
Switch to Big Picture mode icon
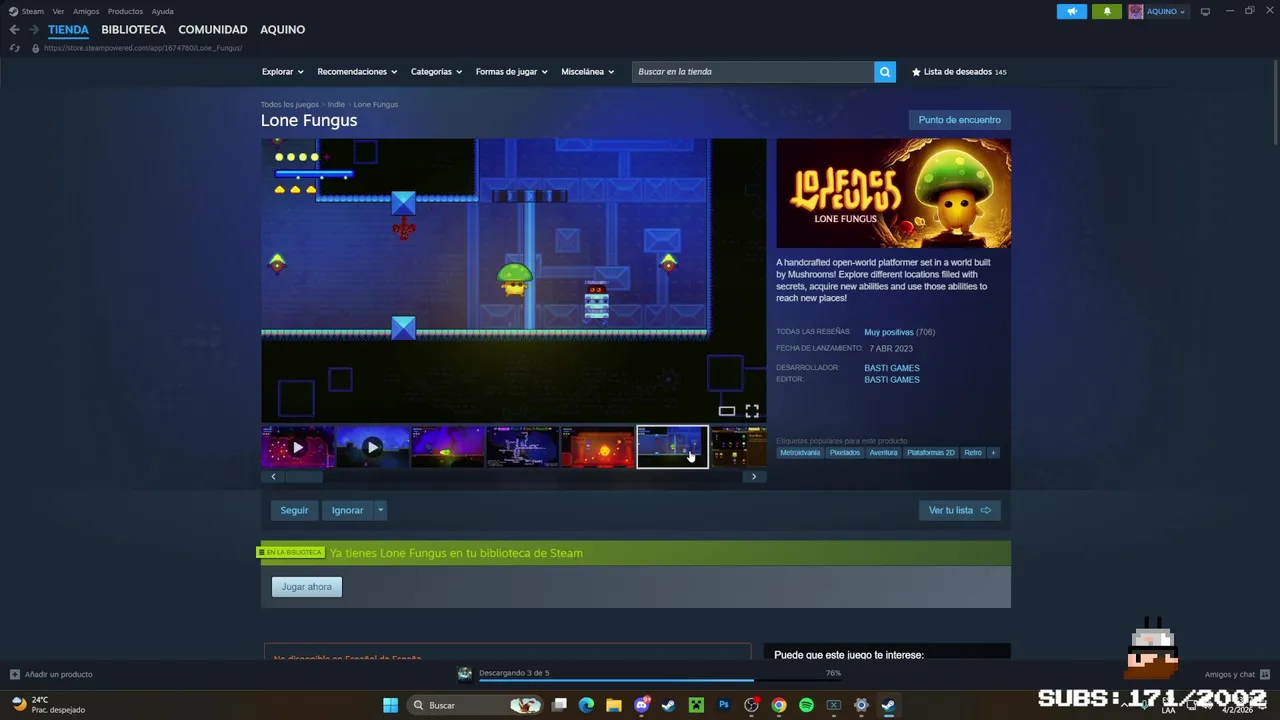click(x=1205, y=11)
